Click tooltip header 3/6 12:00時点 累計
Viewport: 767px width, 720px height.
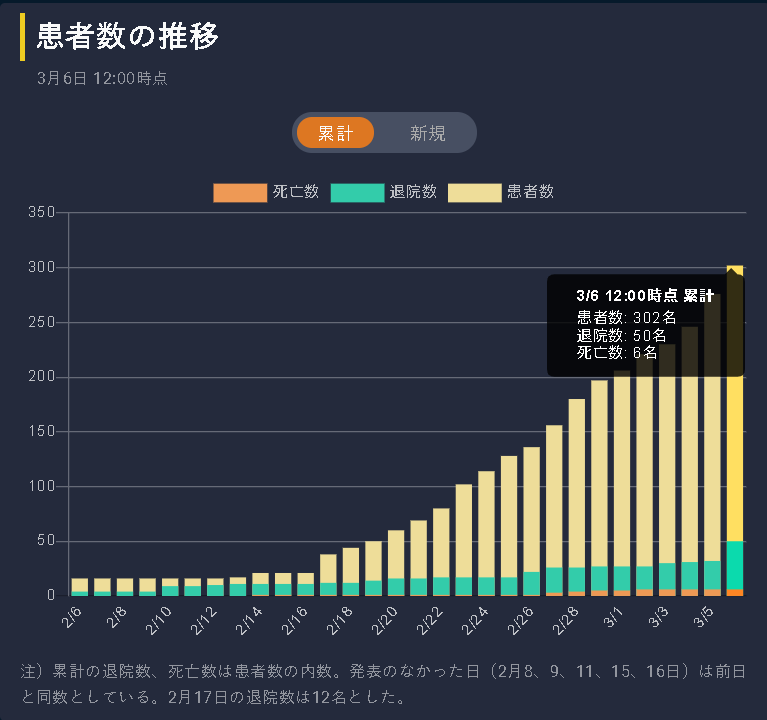645,295
